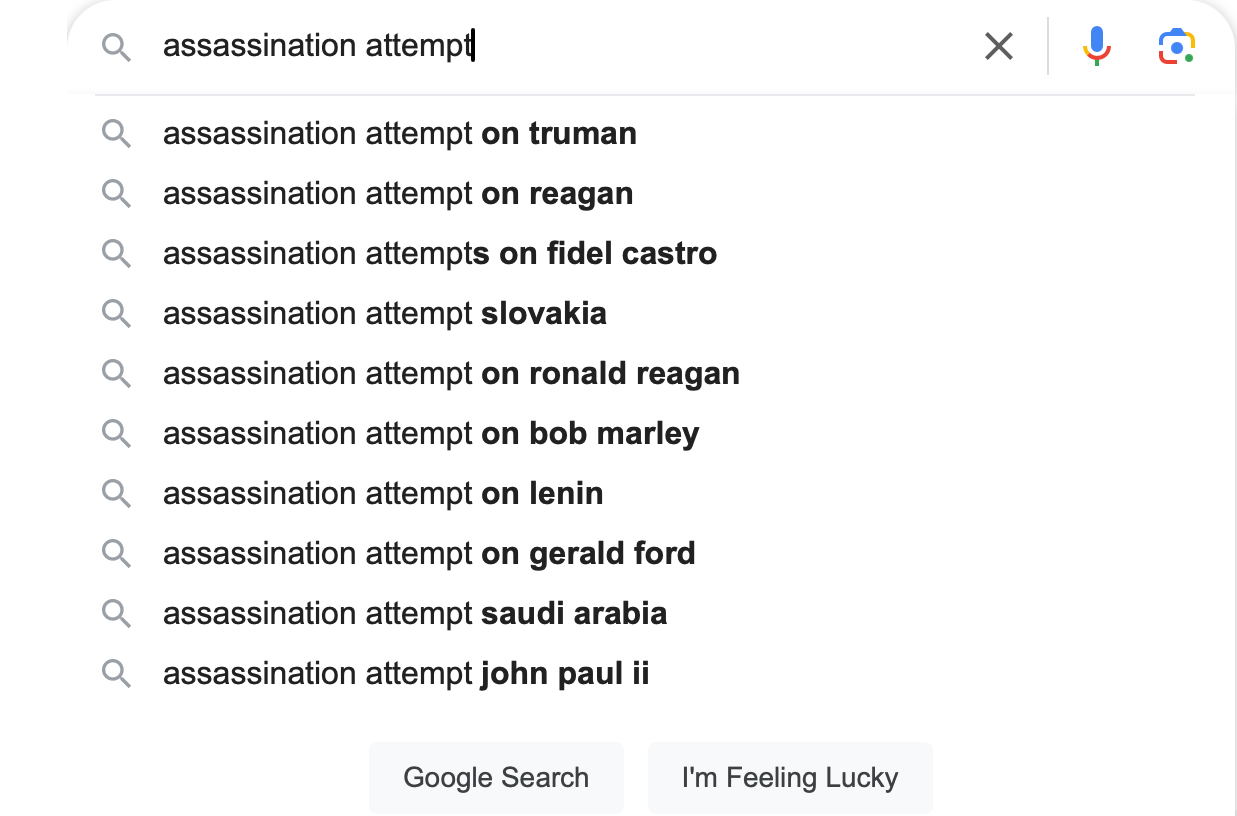The image size is (1237, 816).
Task: Choose 'assassination attempt on ronald reagan' suggestion
Action: (451, 373)
